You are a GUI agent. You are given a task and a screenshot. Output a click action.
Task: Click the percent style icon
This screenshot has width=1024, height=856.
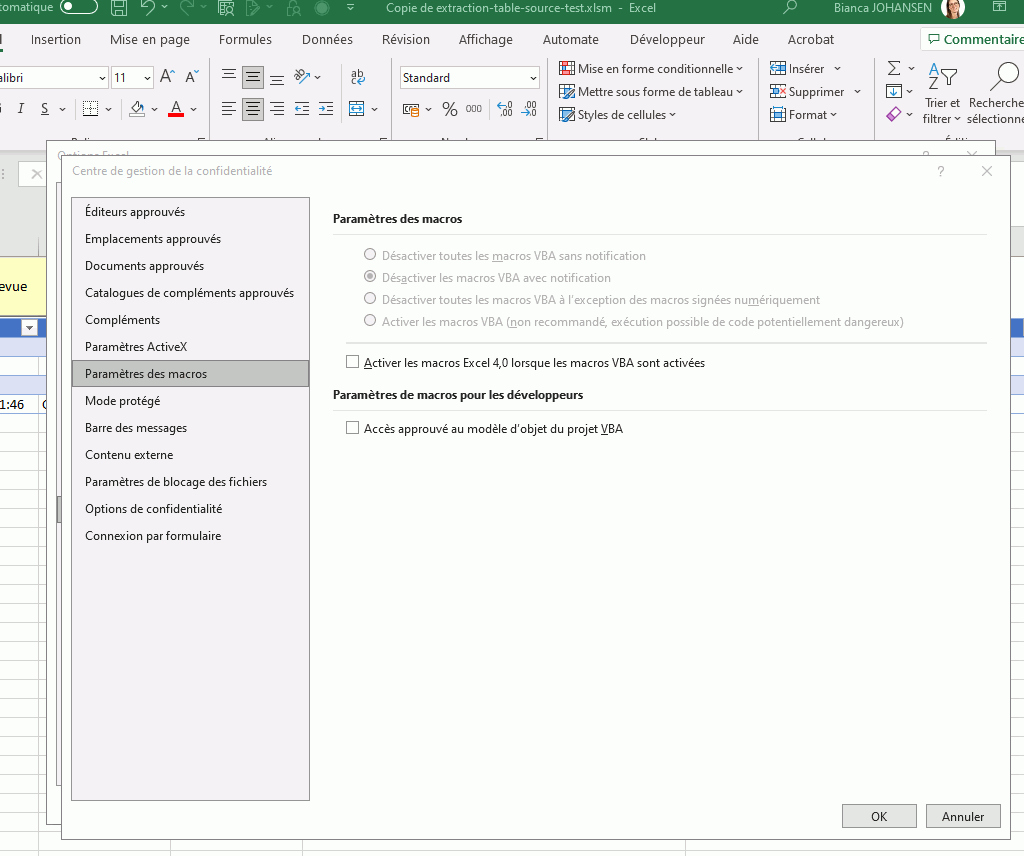coord(449,109)
